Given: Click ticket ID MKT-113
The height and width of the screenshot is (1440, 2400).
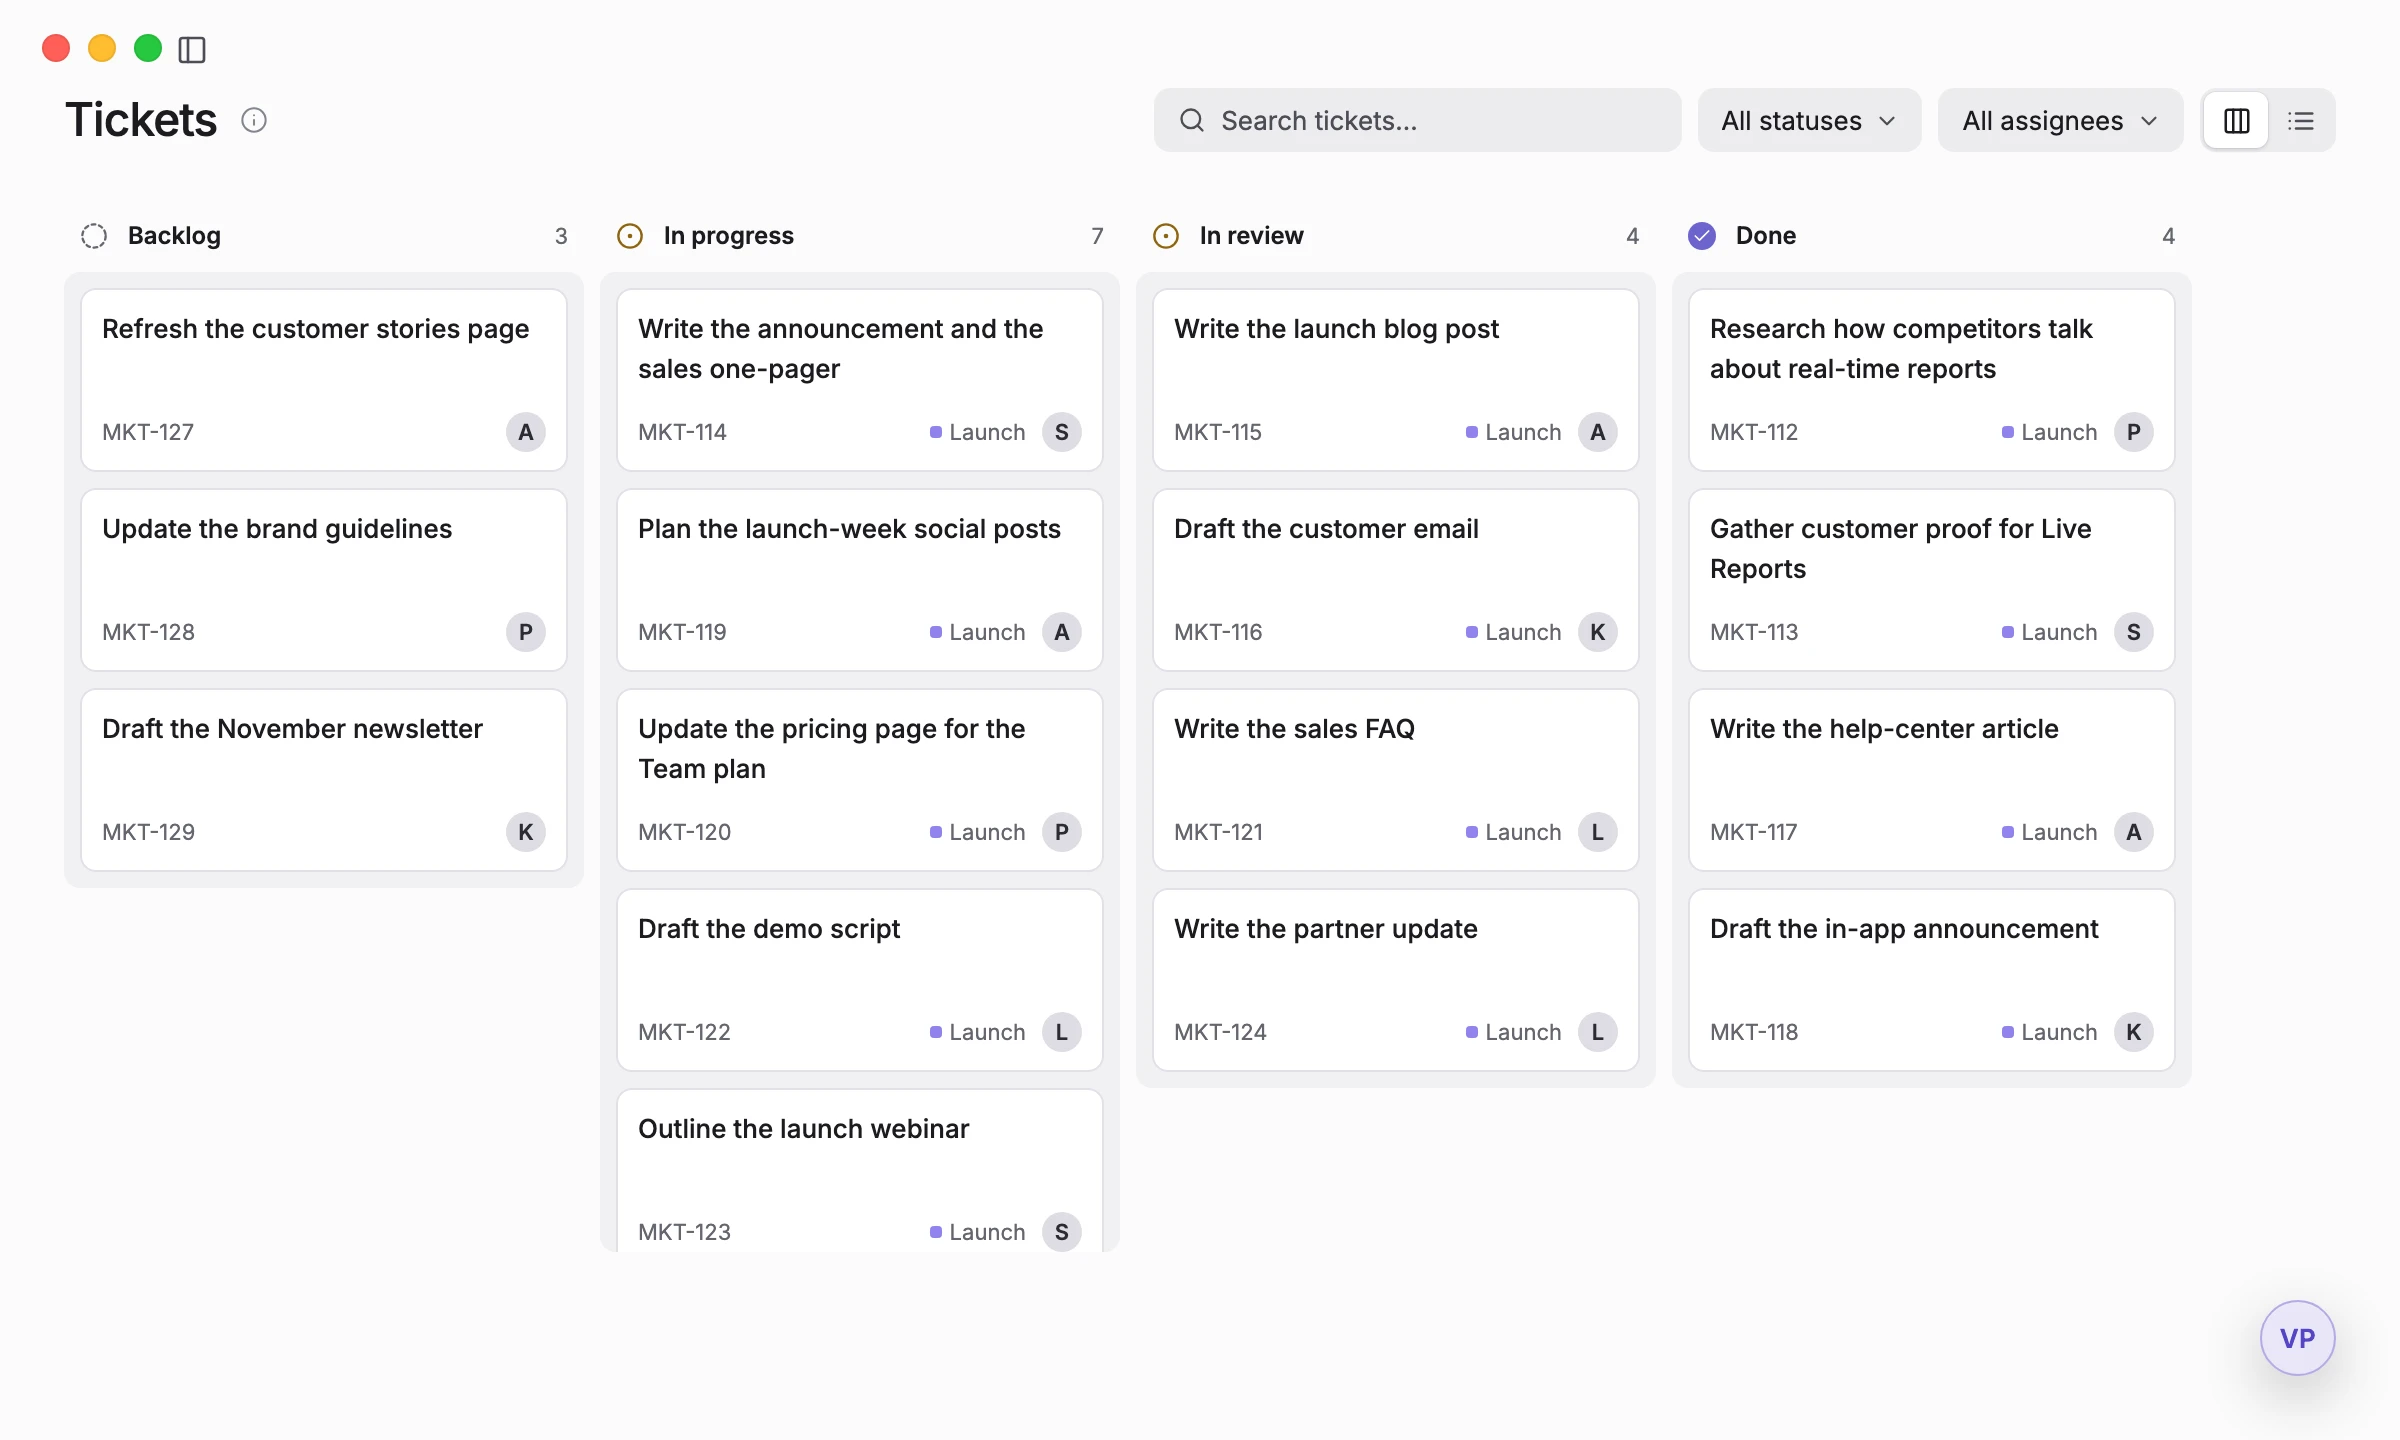Looking at the screenshot, I should (x=1754, y=632).
